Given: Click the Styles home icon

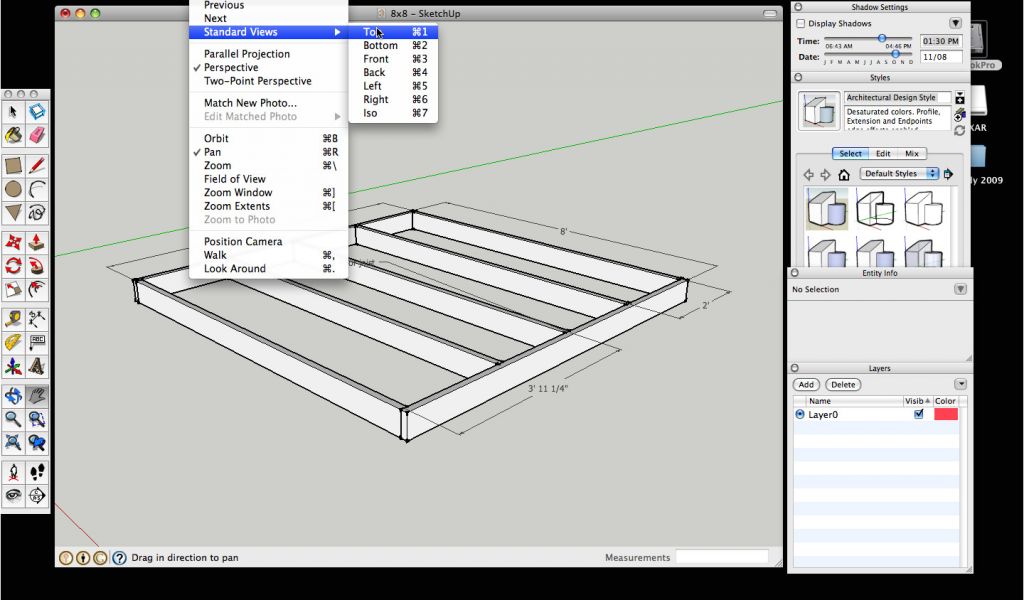Looking at the screenshot, I should click(844, 174).
